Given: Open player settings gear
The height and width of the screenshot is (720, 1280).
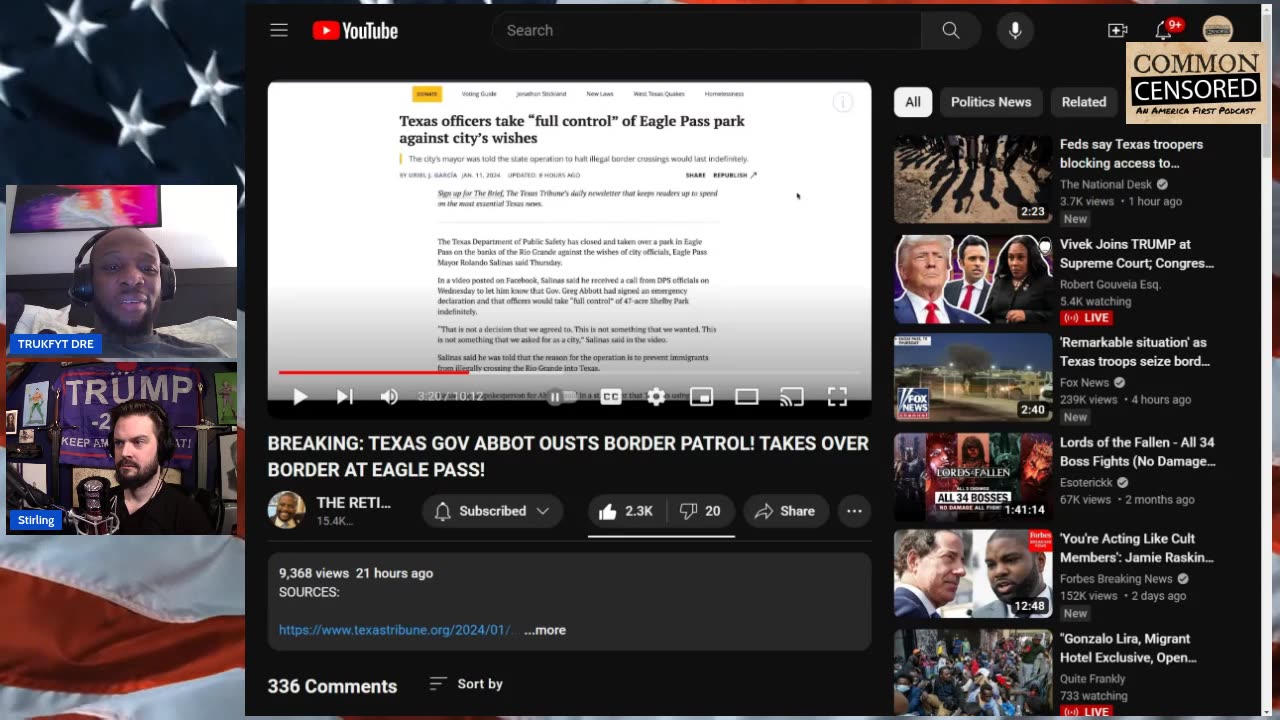Looking at the screenshot, I should [x=656, y=397].
